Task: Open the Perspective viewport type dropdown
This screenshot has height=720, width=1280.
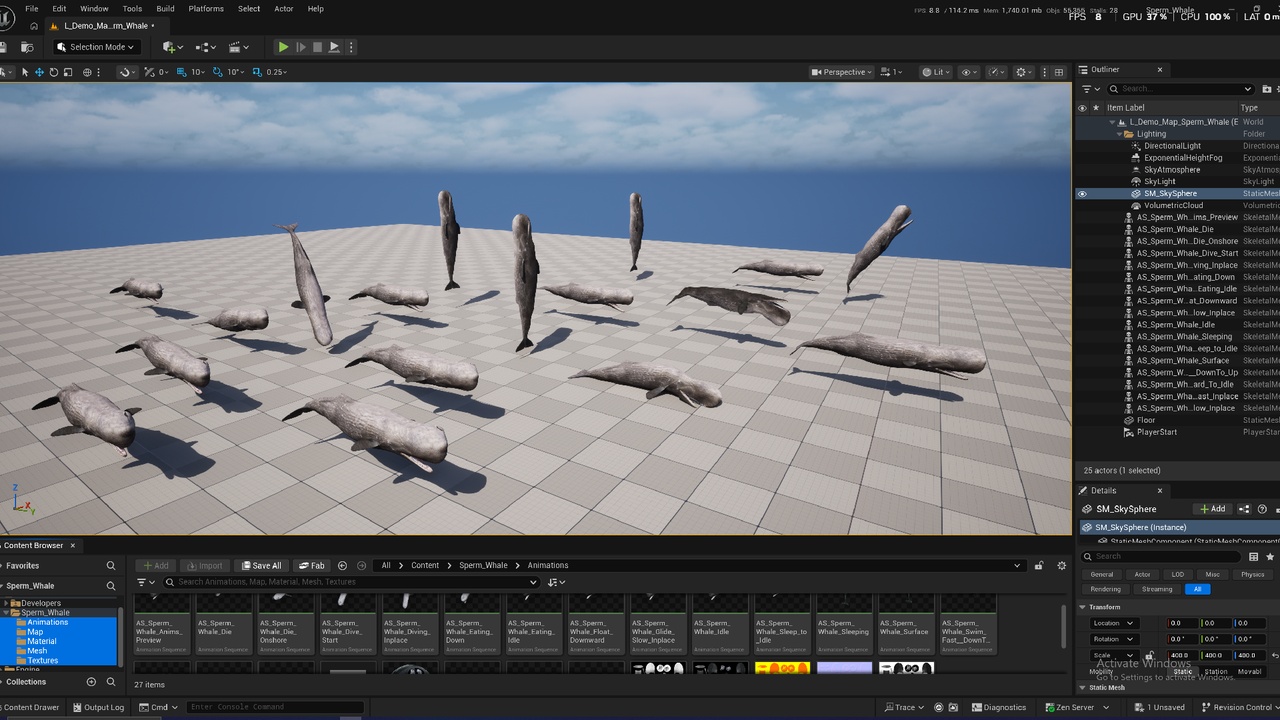Action: pos(842,72)
